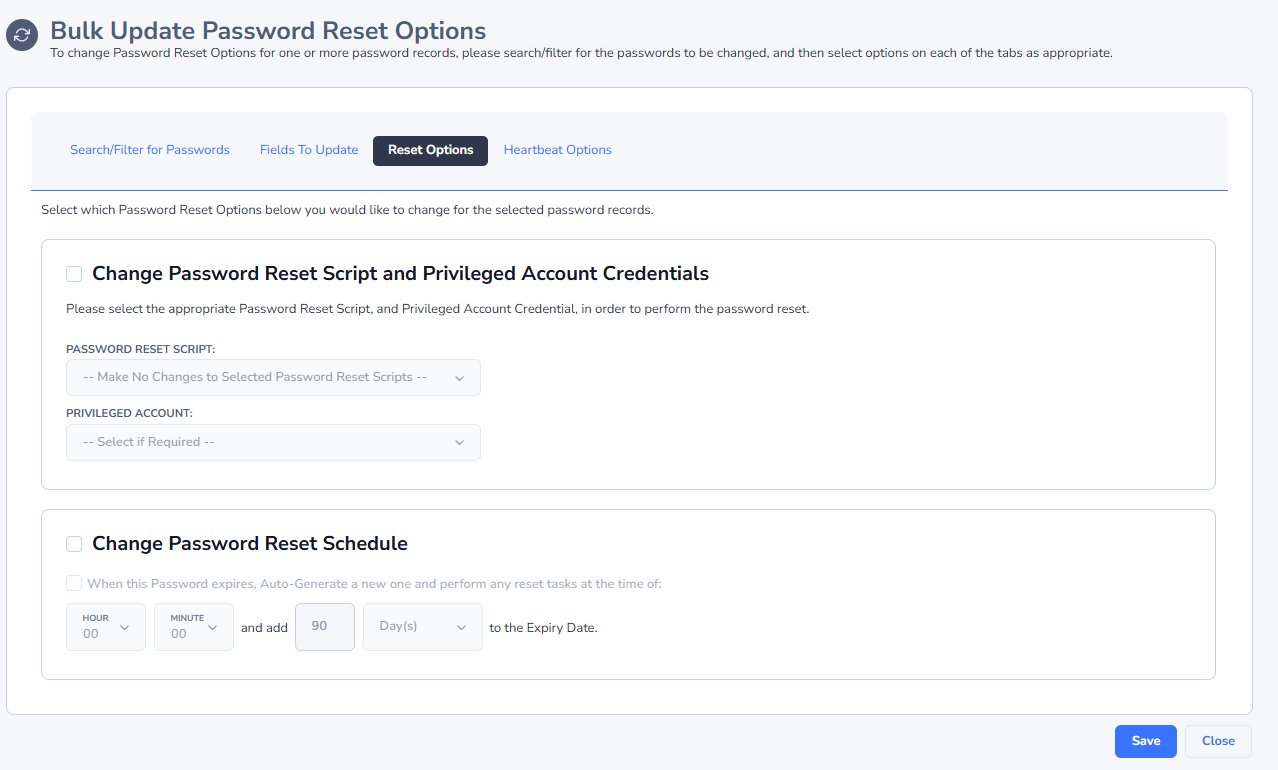This screenshot has height=770, width=1278.
Task: Switch to the Search/Filter for Passwords tab
Action: point(150,150)
